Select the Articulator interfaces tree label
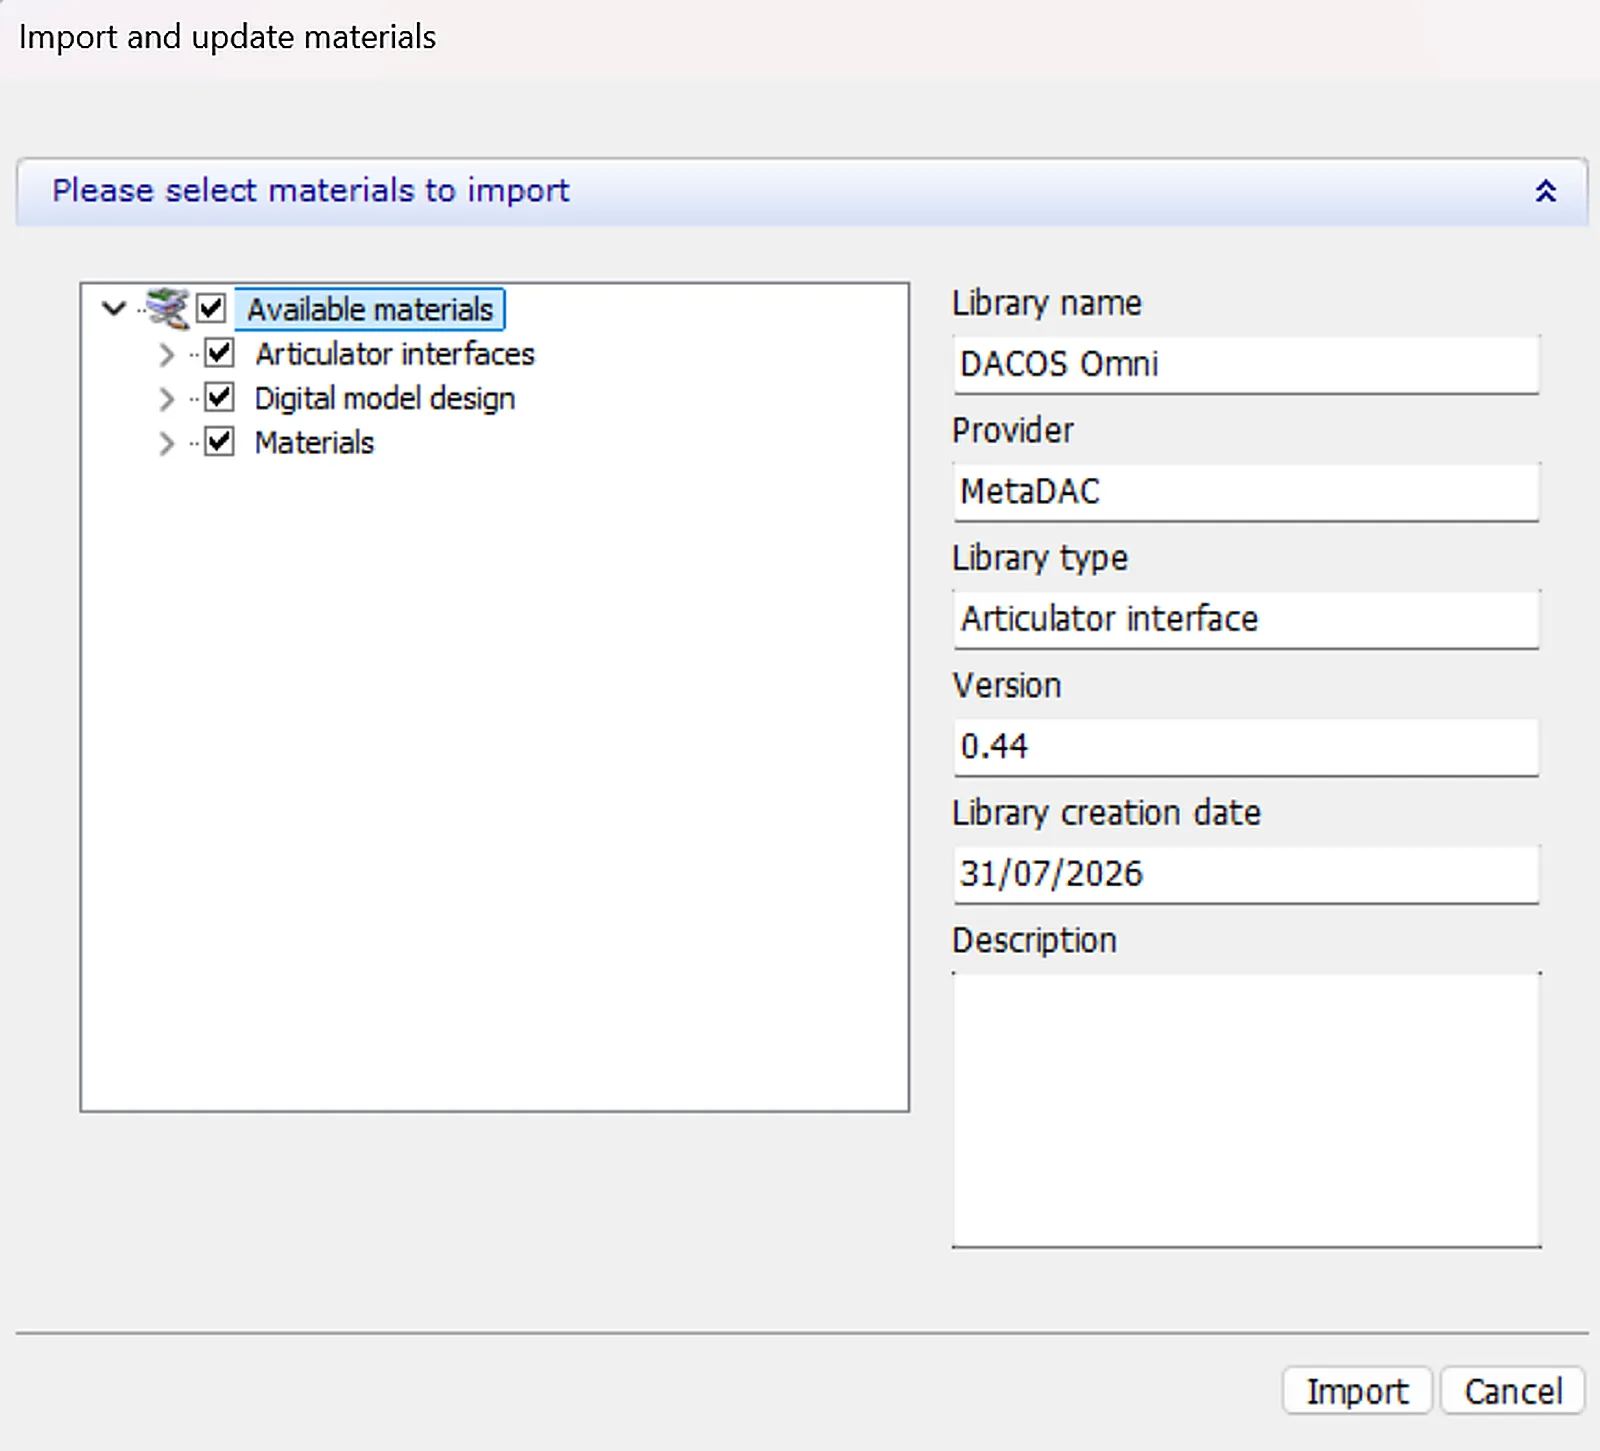The width and height of the screenshot is (1600, 1451). [x=395, y=354]
